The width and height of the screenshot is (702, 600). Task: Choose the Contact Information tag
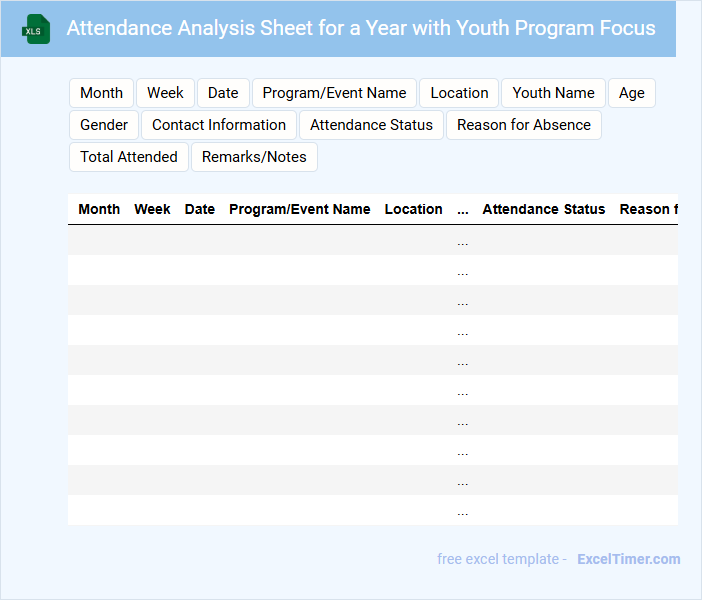pyautogui.click(x=219, y=125)
